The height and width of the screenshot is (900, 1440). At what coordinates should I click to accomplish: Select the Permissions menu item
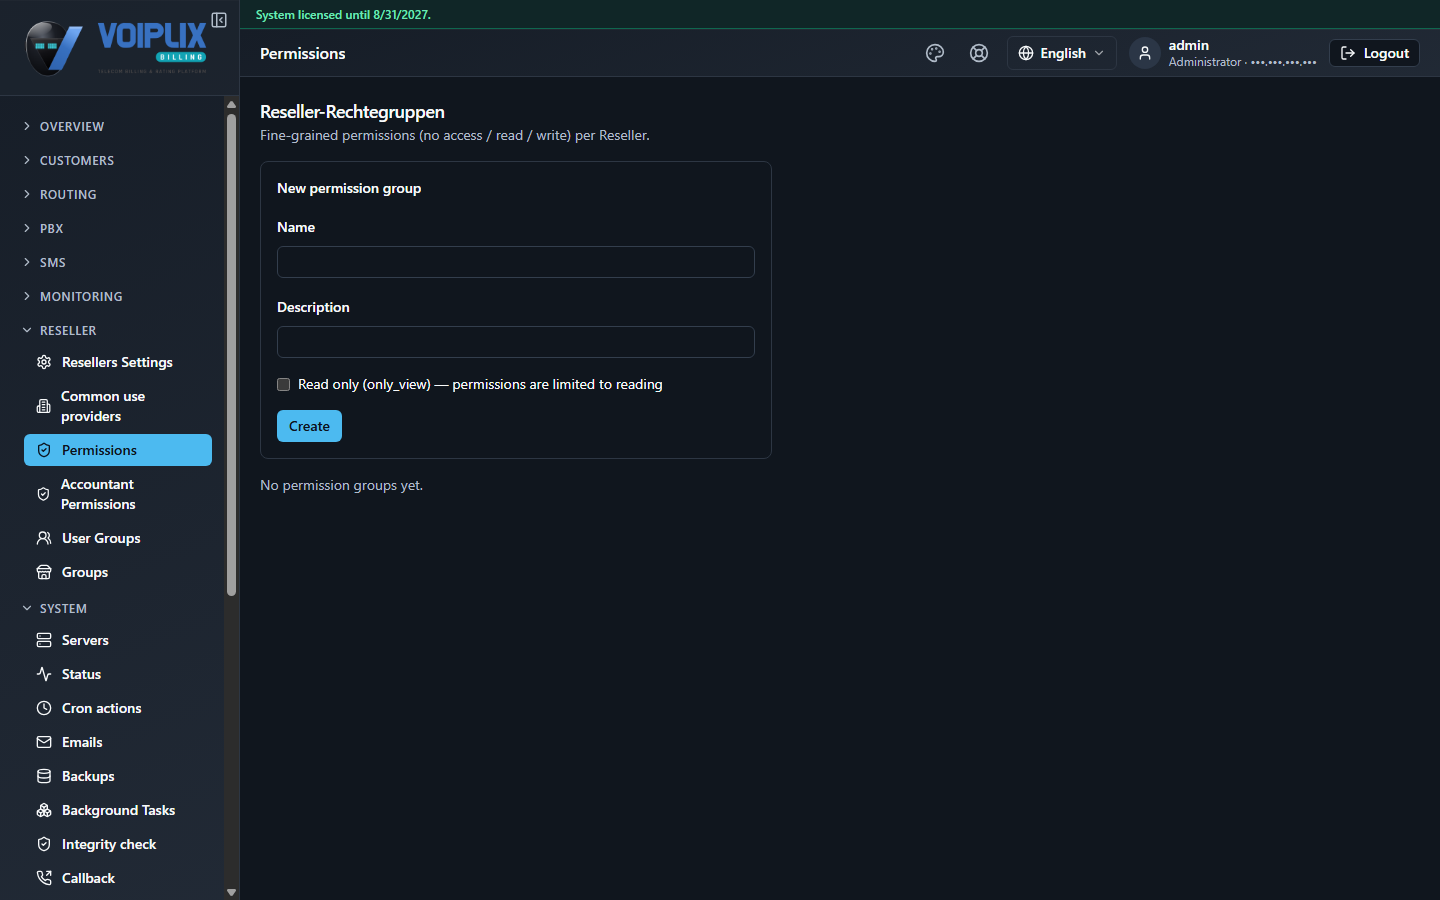118,450
